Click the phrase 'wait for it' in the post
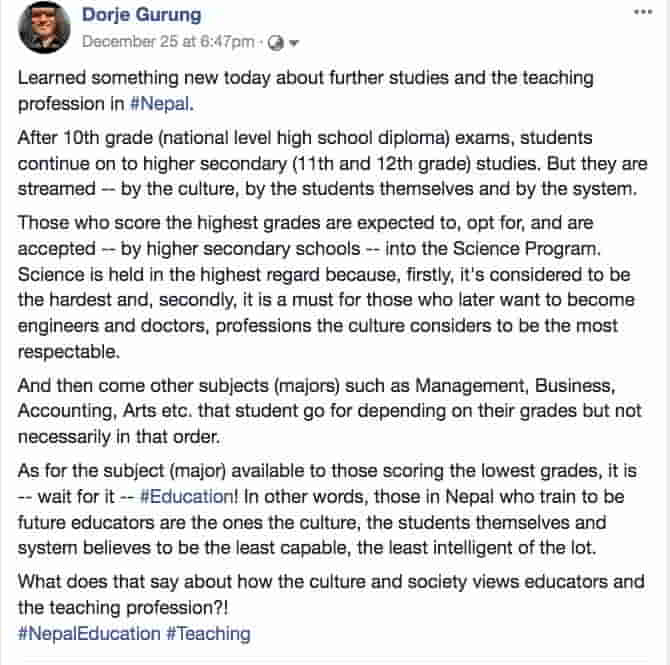 (x=76, y=497)
